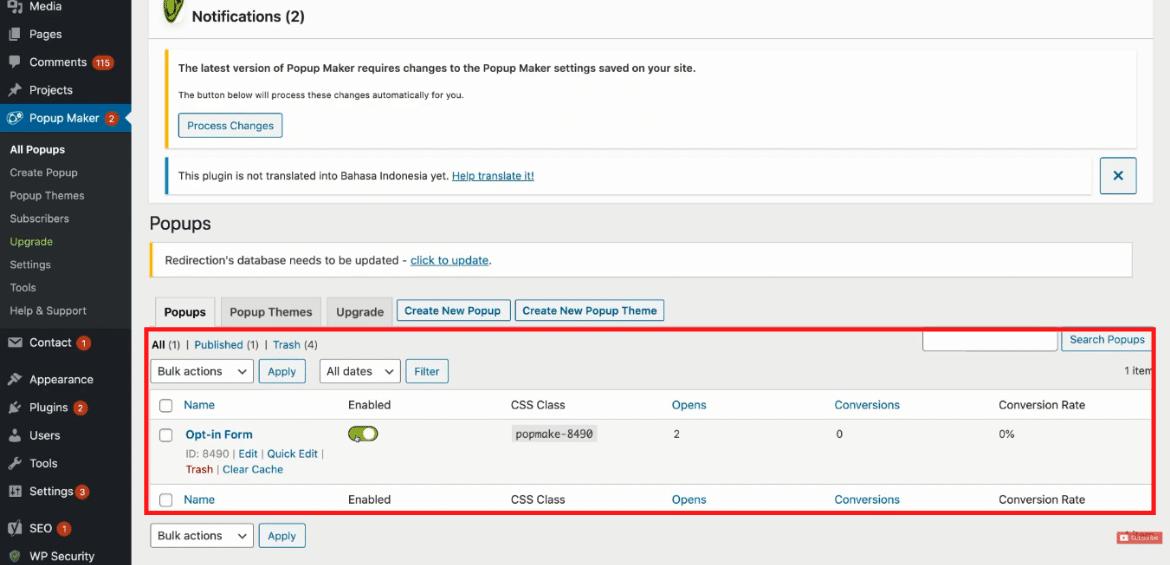Click the Users person icon
This screenshot has width=1170, height=565.
pyautogui.click(x=14, y=435)
